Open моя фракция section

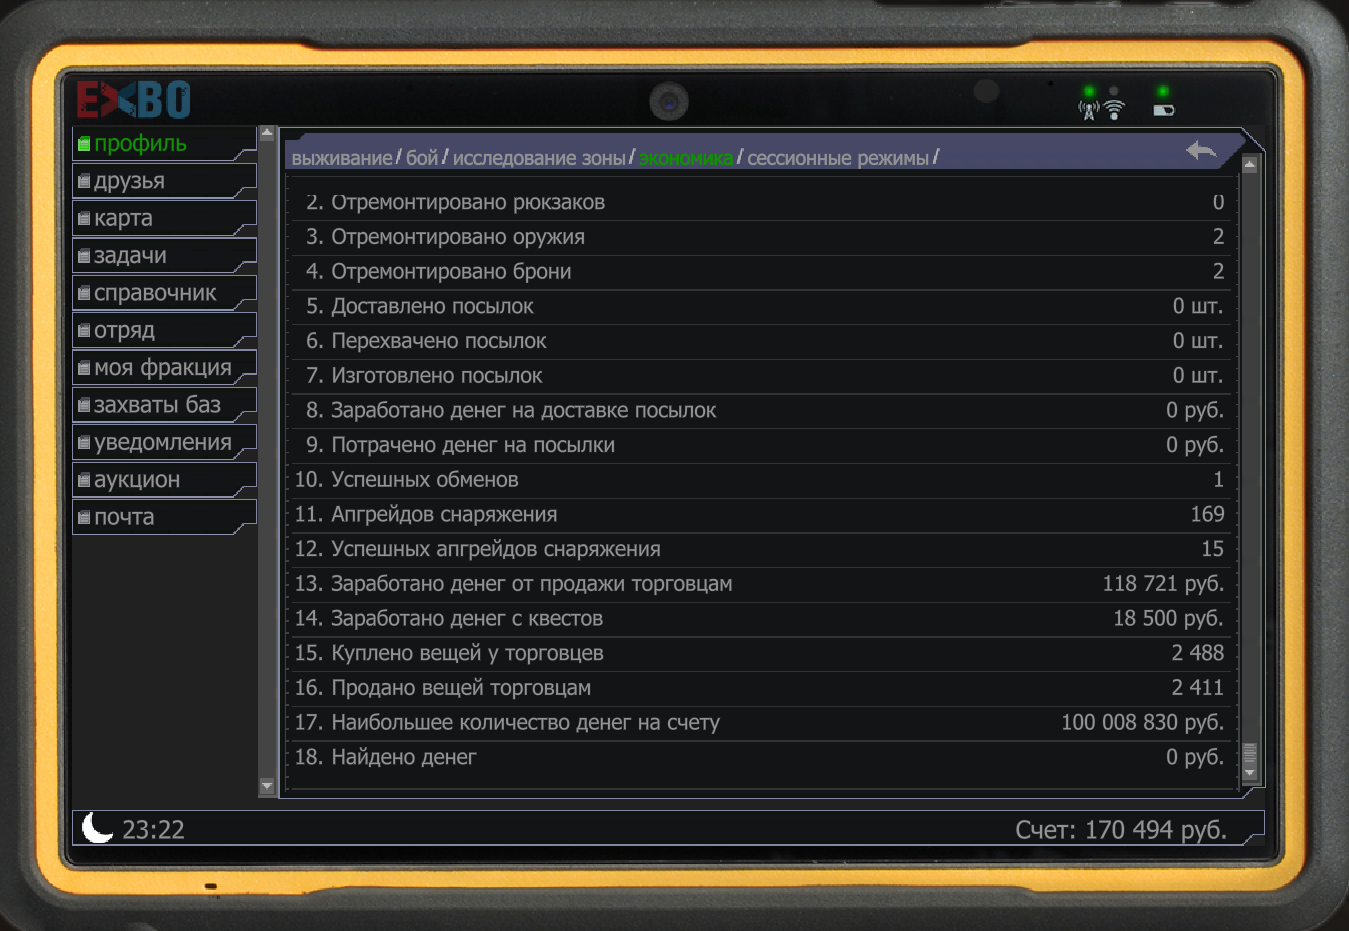click(x=164, y=368)
